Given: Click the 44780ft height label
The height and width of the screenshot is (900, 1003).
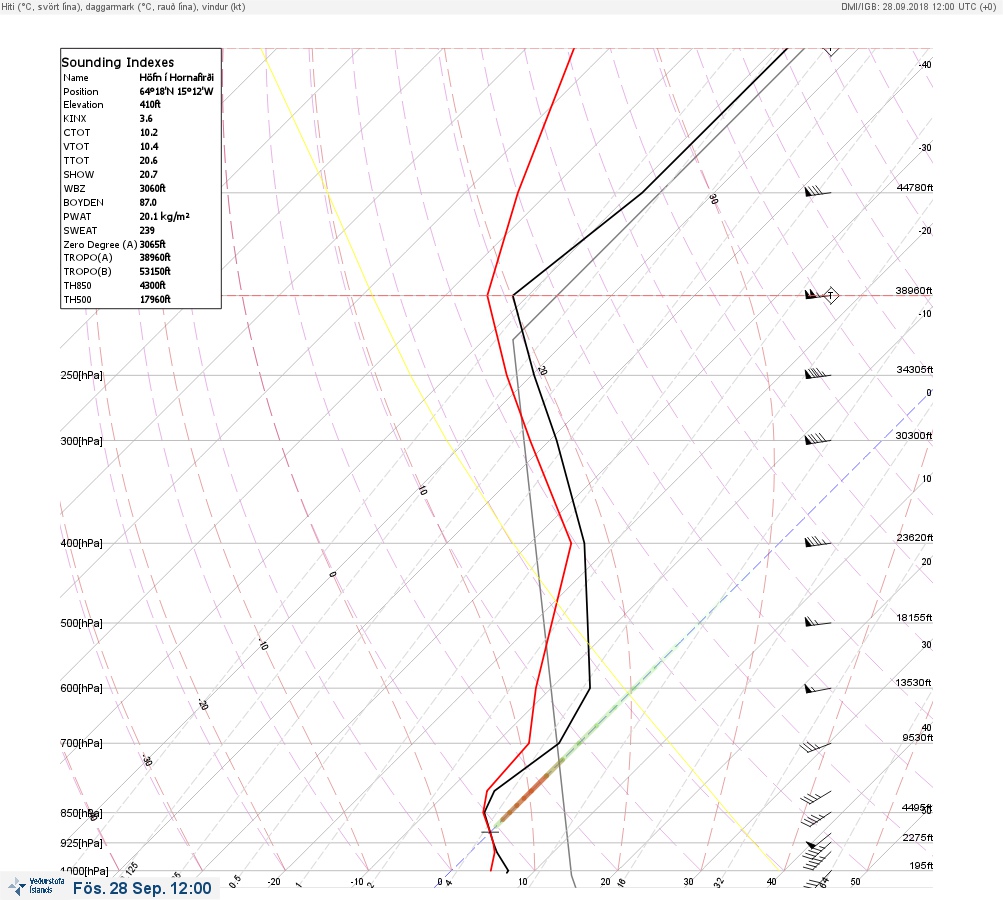Looking at the screenshot, I should 915,187.
